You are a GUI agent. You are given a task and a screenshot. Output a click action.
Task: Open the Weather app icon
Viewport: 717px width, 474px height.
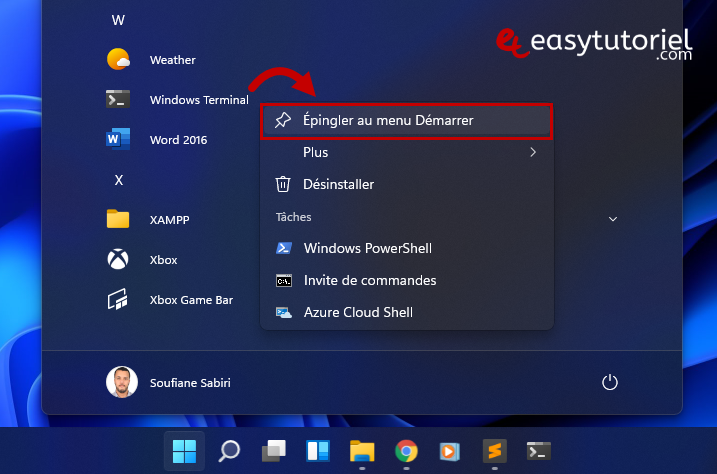pyautogui.click(x=118, y=59)
